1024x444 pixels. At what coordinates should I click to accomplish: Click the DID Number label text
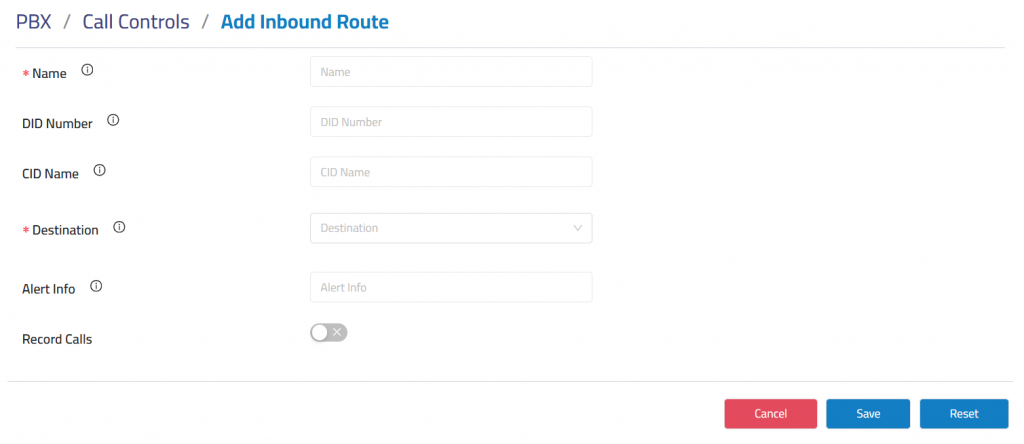57,124
